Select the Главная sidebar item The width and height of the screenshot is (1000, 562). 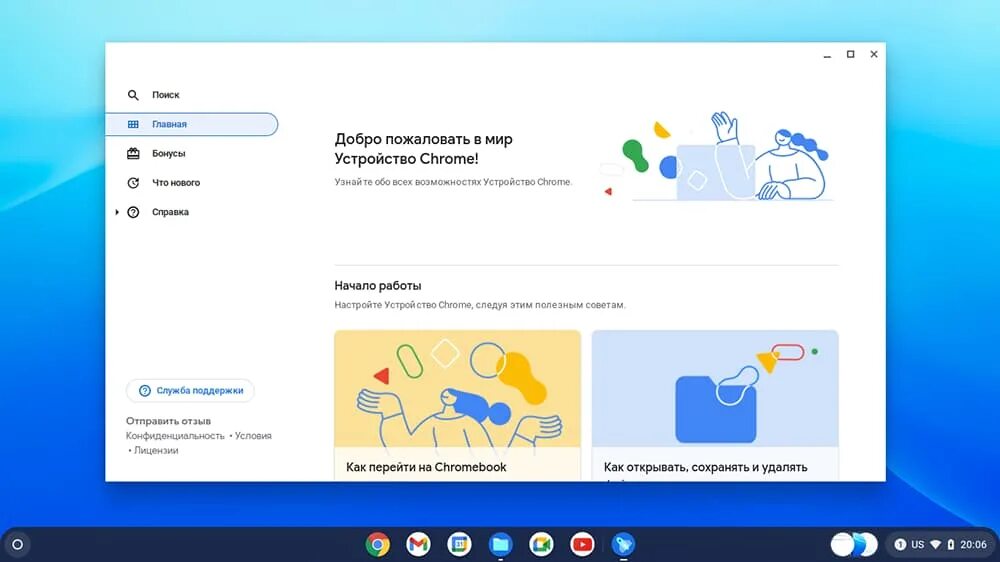pos(191,124)
